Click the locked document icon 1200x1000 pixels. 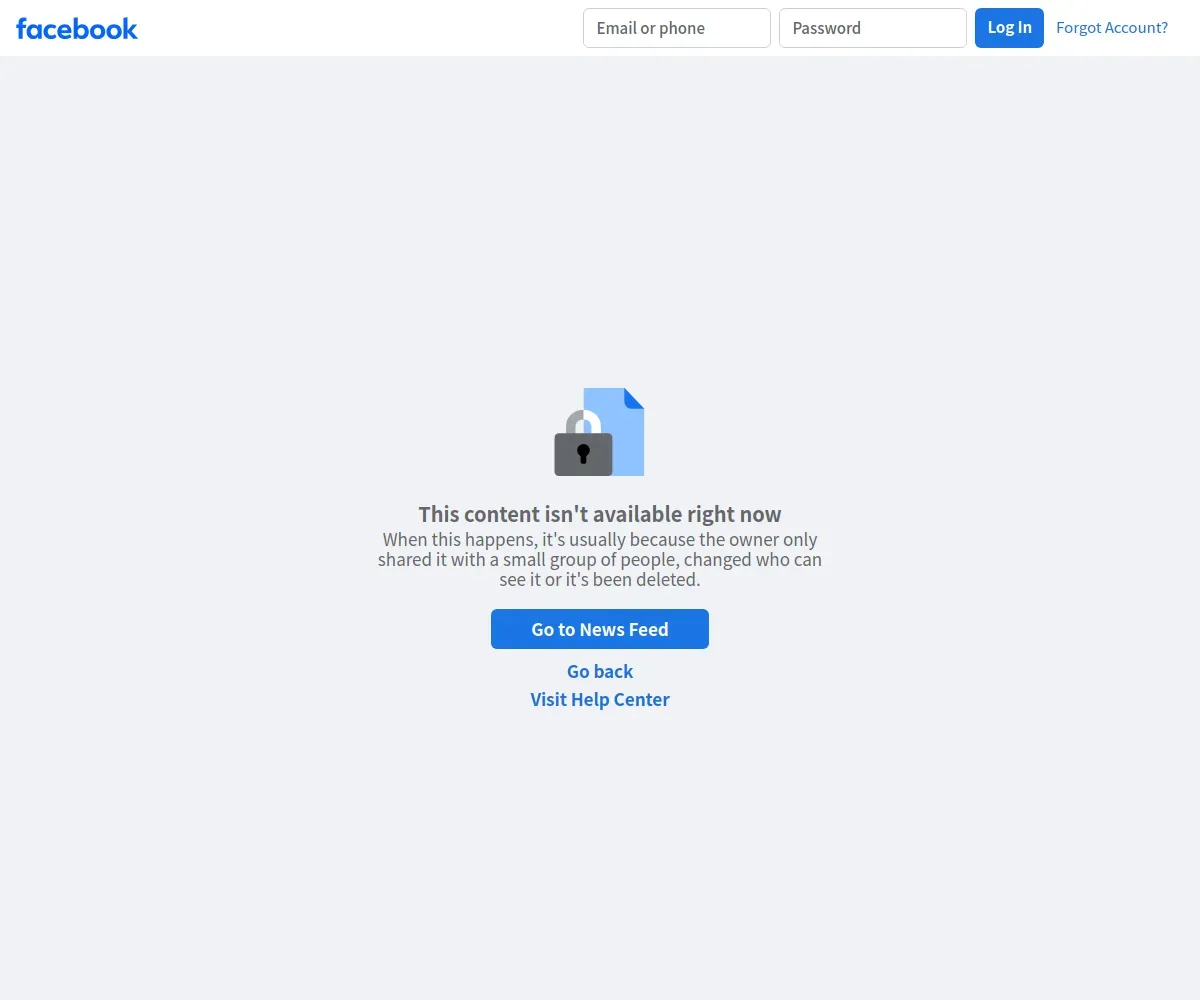click(x=600, y=432)
